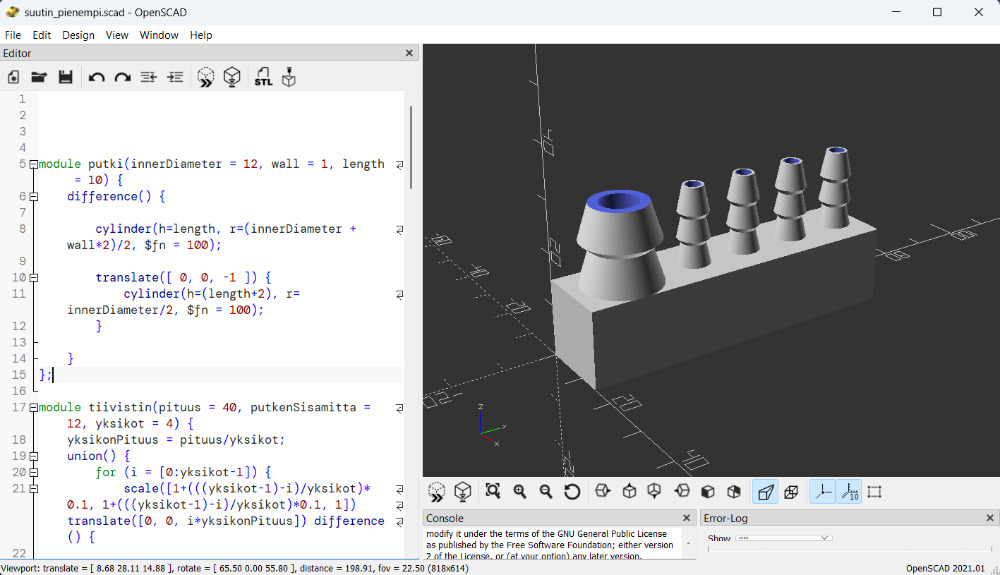This screenshot has height=575, width=1000.
Task: Click the 'Error-Log' panel title
Action: pos(726,518)
